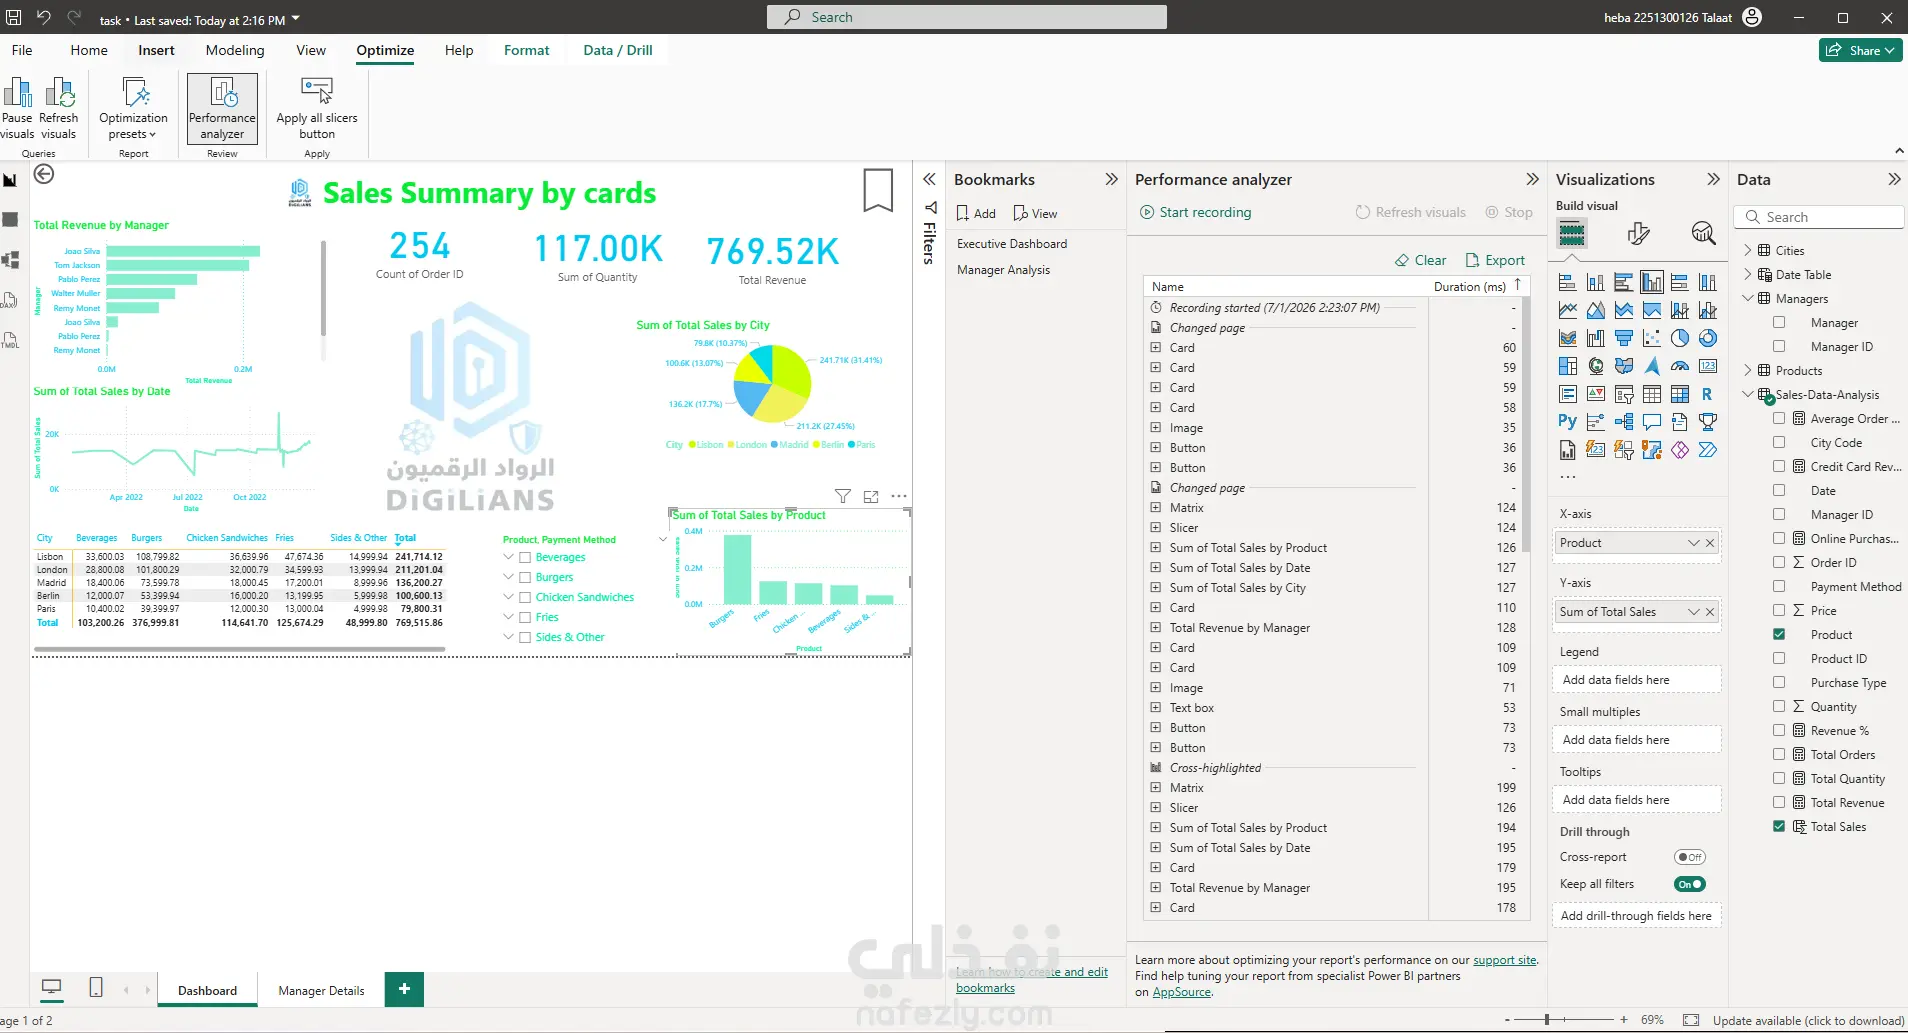Check the Beverages slicer checkbox
The height and width of the screenshot is (1033, 1908).
tap(525, 558)
